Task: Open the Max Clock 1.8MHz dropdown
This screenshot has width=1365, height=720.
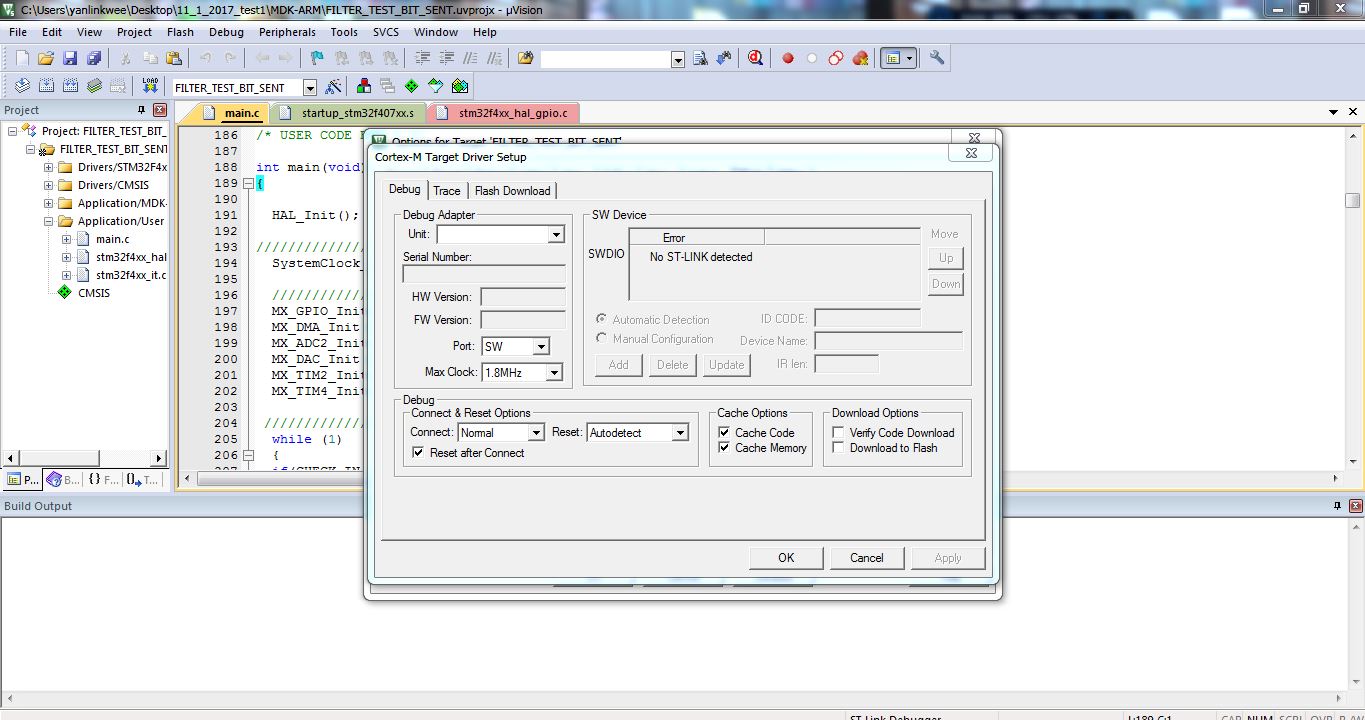Action: (x=554, y=373)
